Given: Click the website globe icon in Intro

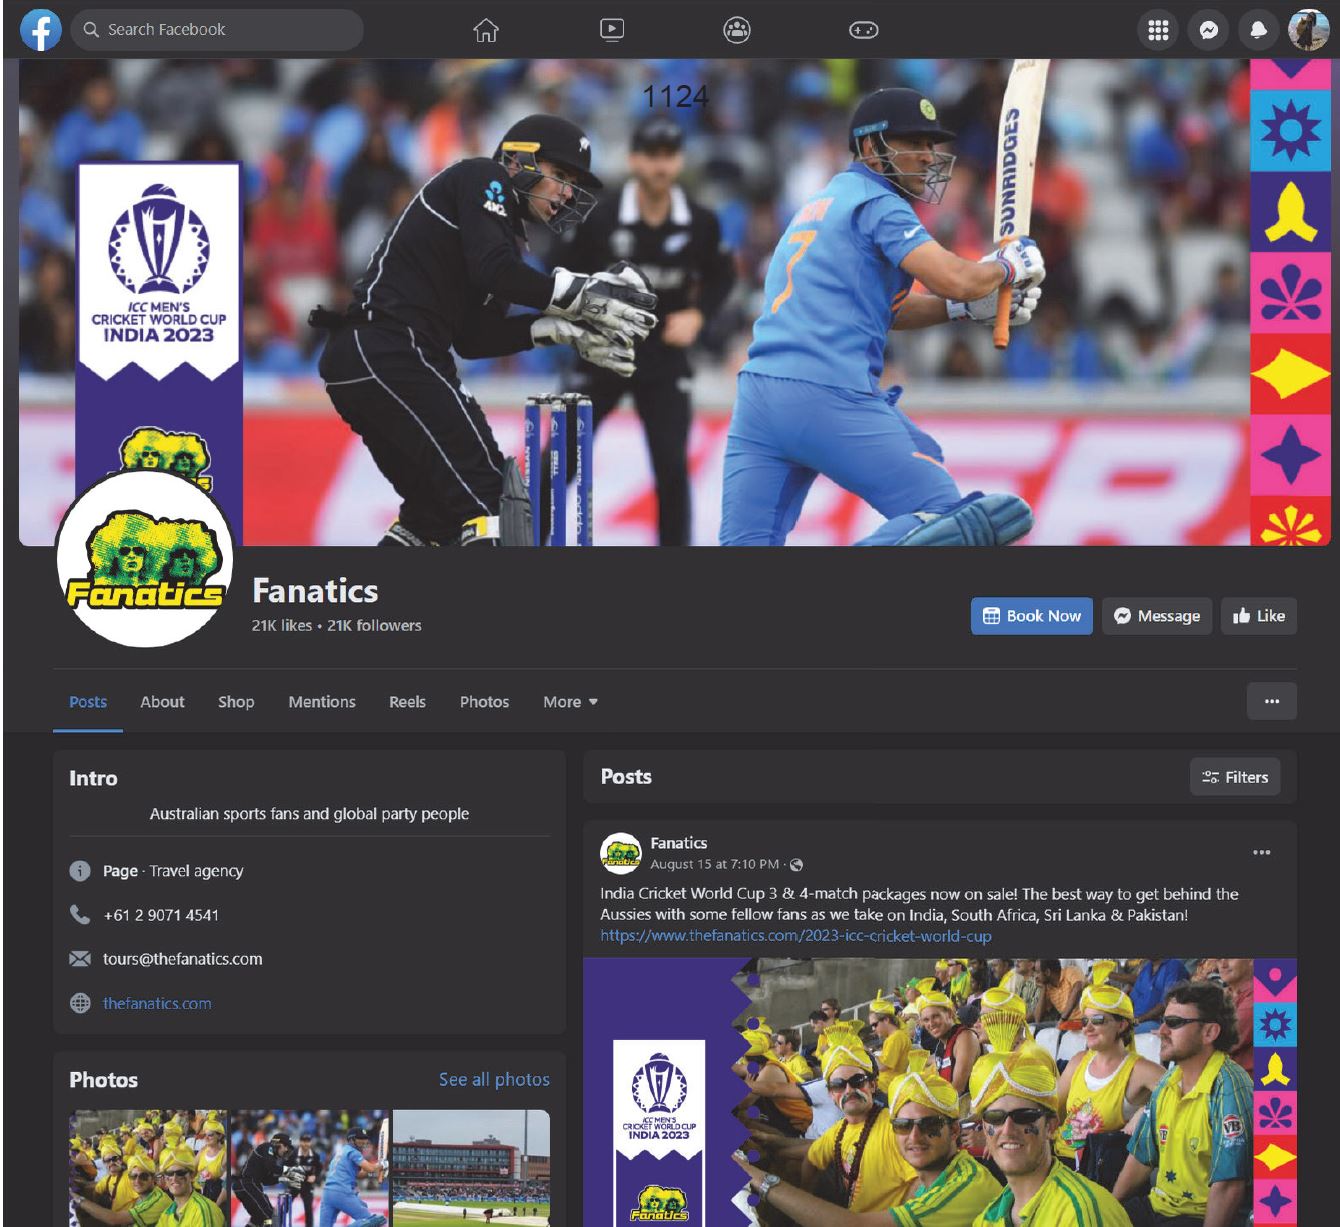Looking at the screenshot, I should coord(80,1003).
